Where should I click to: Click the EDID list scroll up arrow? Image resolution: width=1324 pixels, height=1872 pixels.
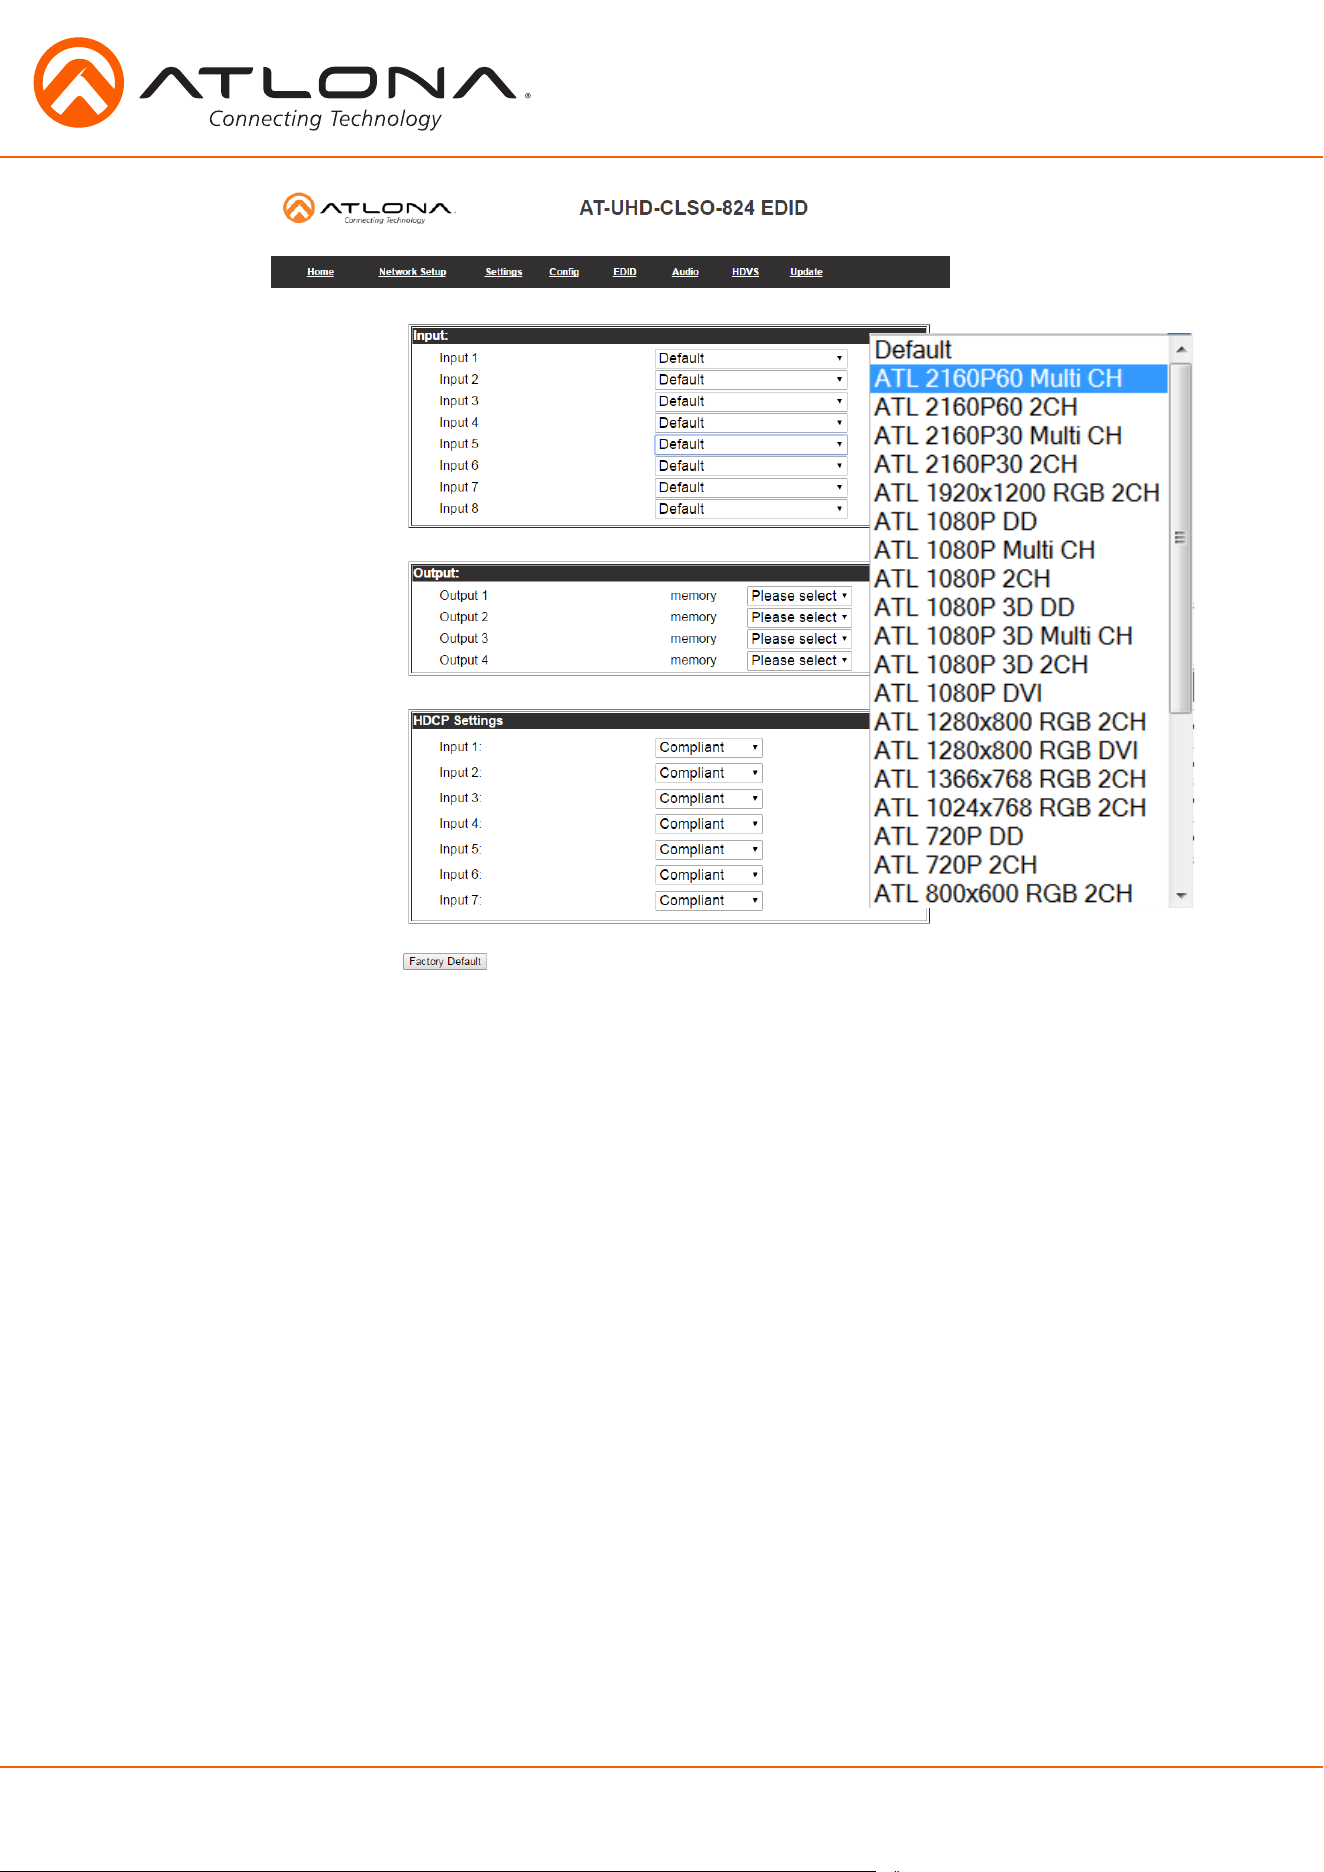pos(1181,349)
